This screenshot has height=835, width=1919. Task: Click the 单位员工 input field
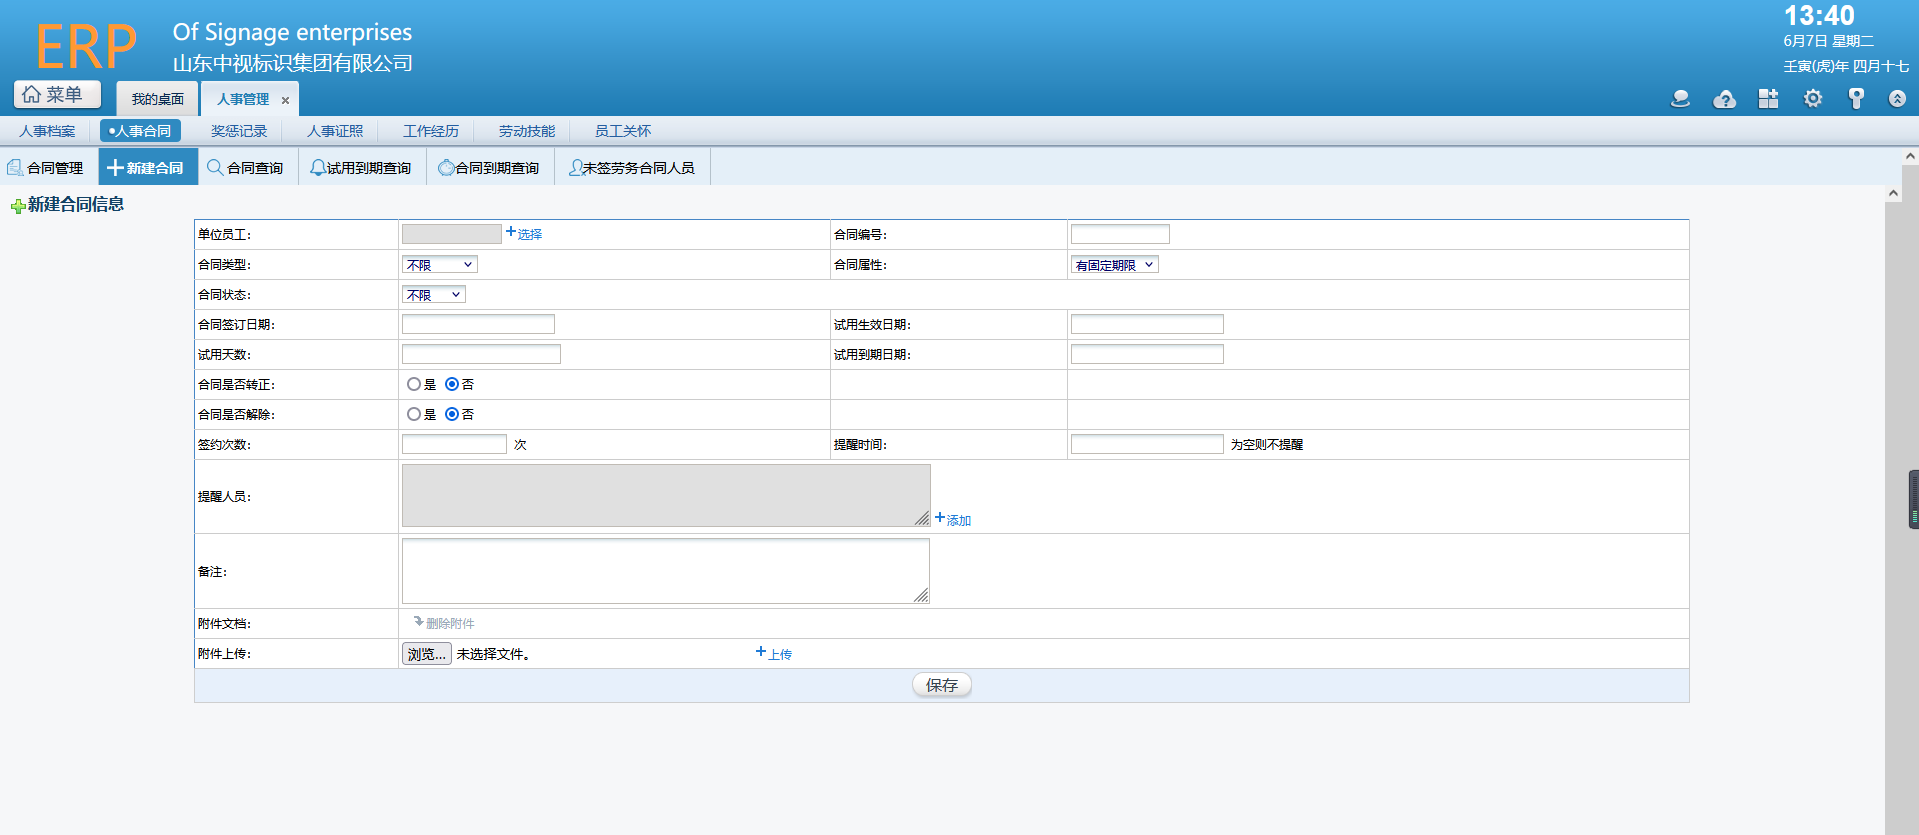tap(452, 234)
